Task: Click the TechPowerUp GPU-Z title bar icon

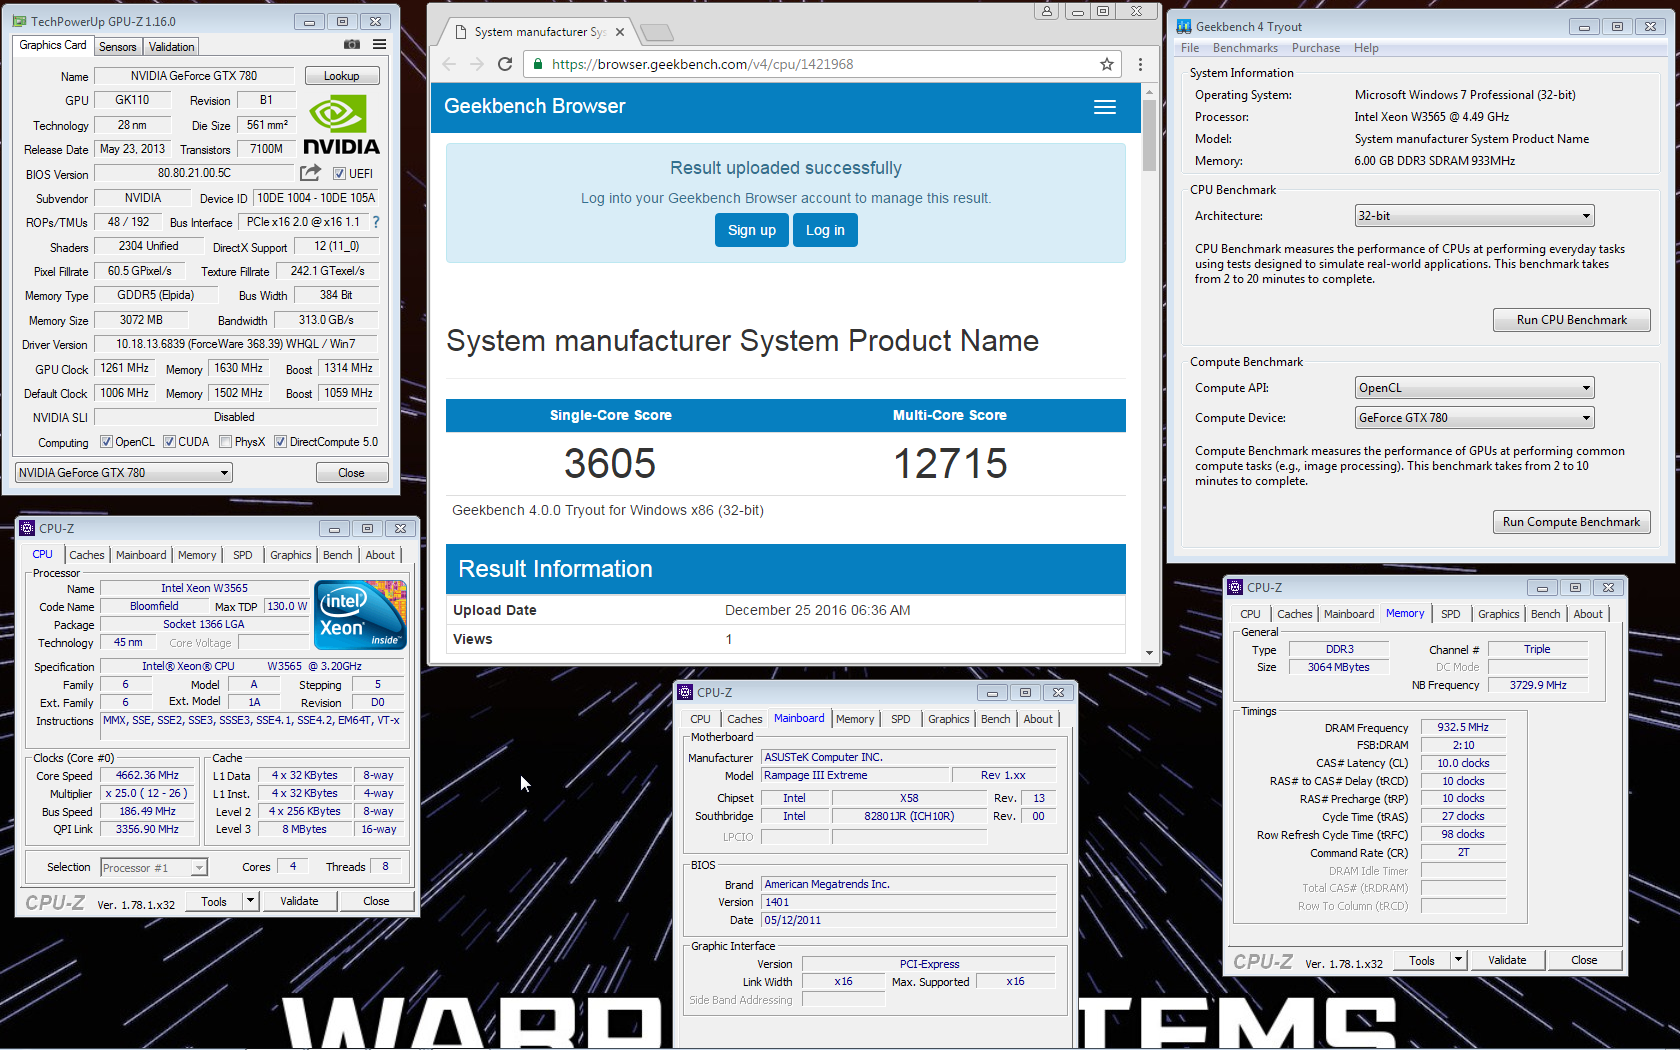Action: pos(19,21)
